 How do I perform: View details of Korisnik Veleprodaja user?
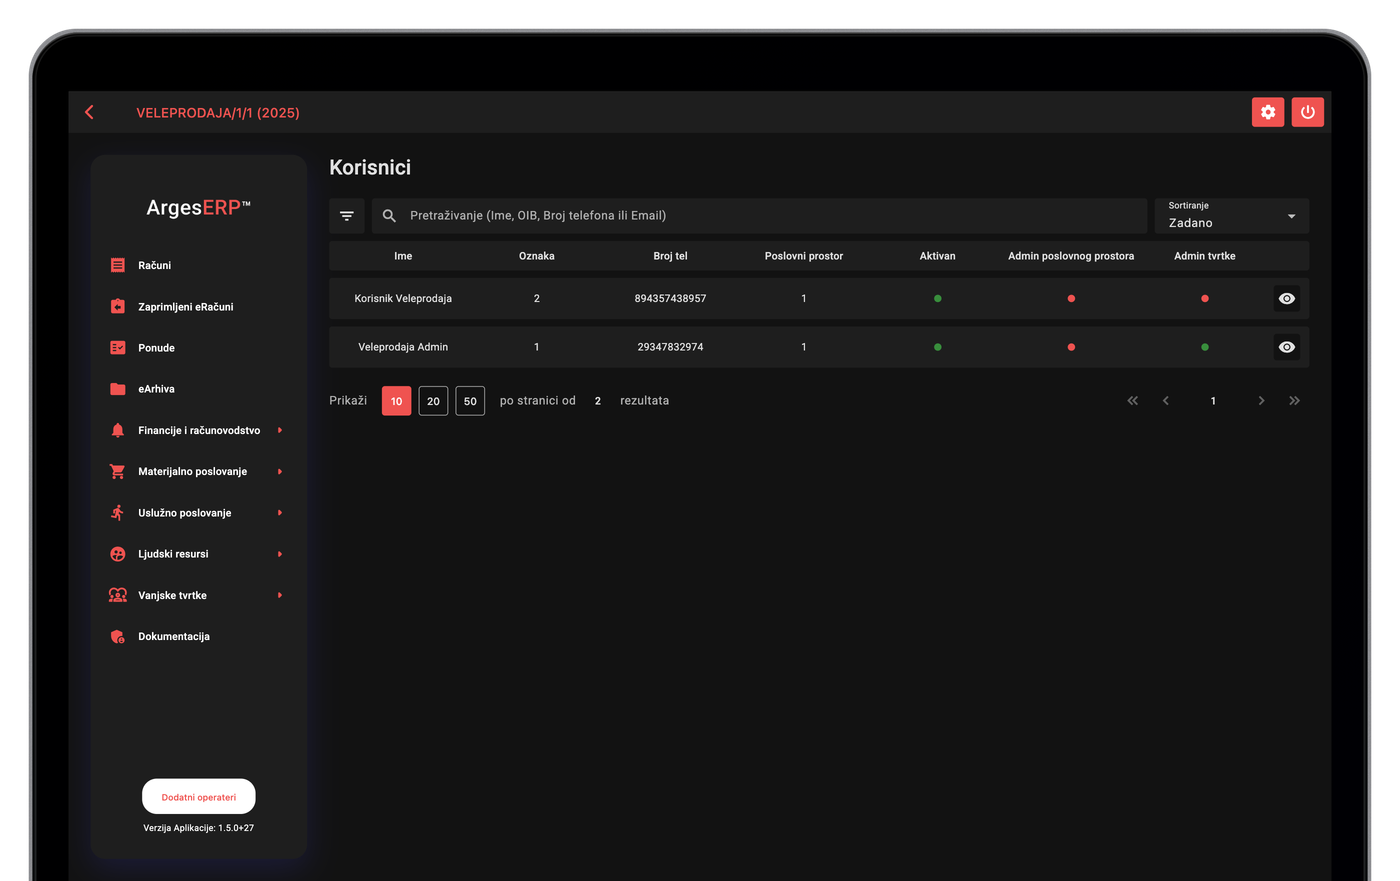1287,299
